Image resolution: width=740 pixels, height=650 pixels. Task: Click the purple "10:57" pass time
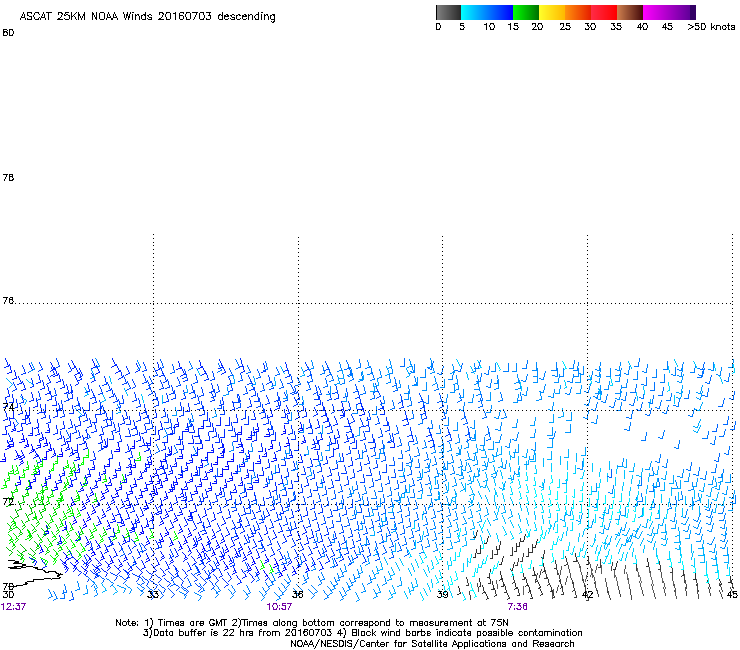pos(279,607)
